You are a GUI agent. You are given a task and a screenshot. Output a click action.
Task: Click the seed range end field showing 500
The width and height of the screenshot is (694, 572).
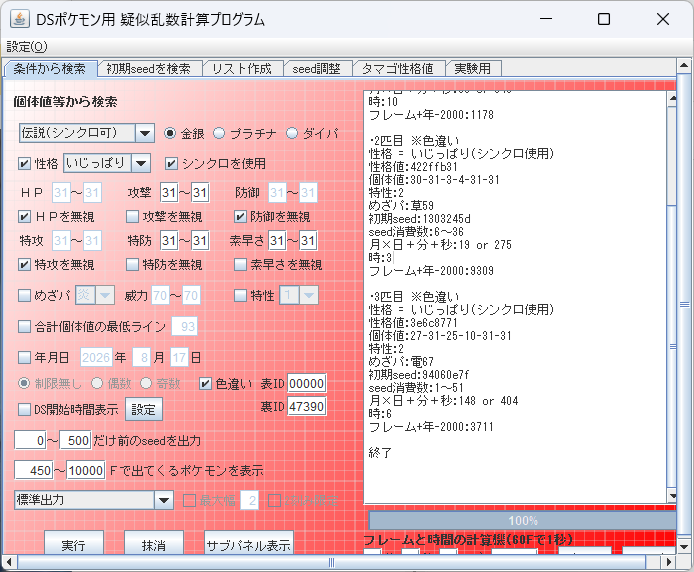click(x=75, y=441)
